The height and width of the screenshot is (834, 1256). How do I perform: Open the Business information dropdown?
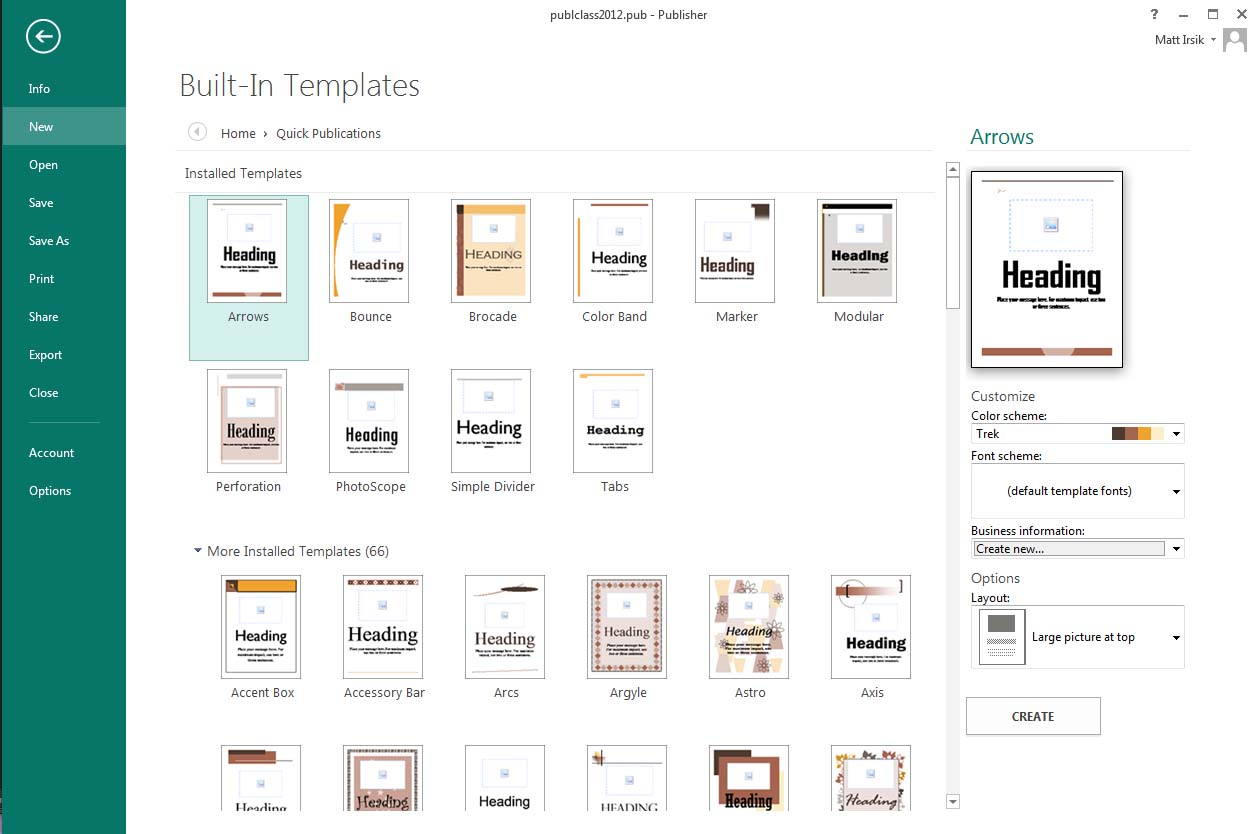1178,548
